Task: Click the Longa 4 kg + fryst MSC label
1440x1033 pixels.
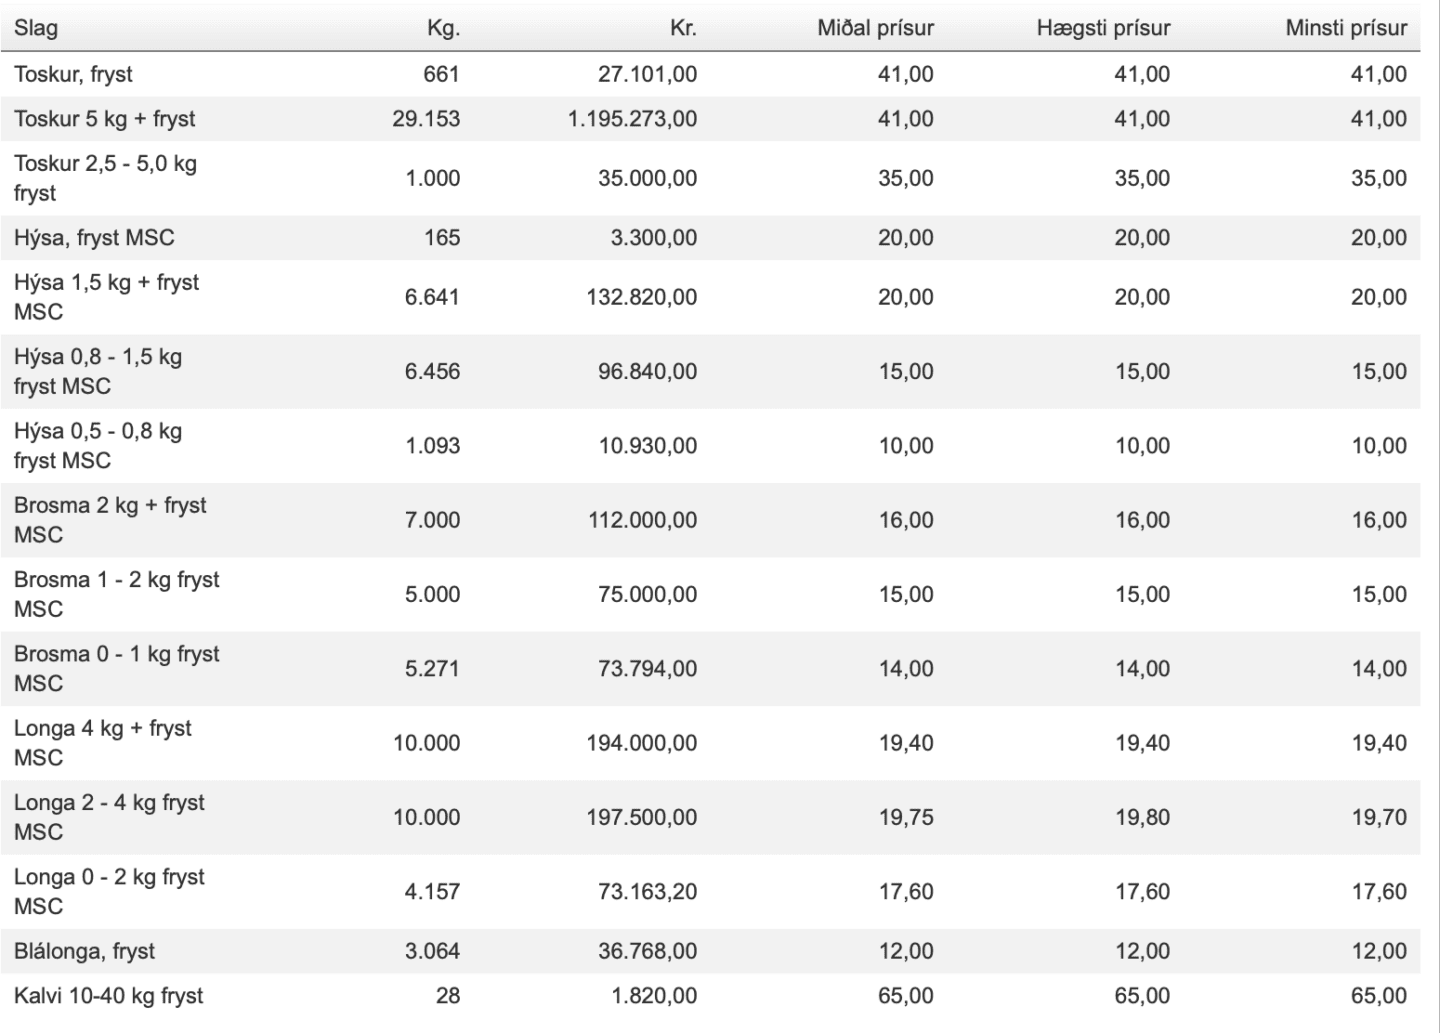Action: [103, 743]
